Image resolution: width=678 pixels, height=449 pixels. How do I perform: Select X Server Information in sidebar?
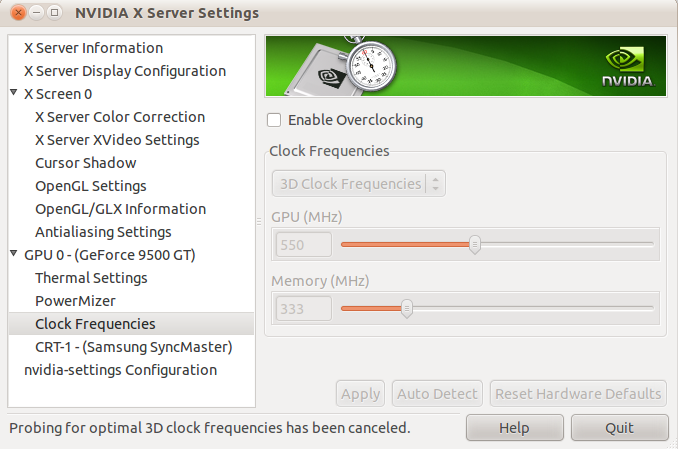93,48
